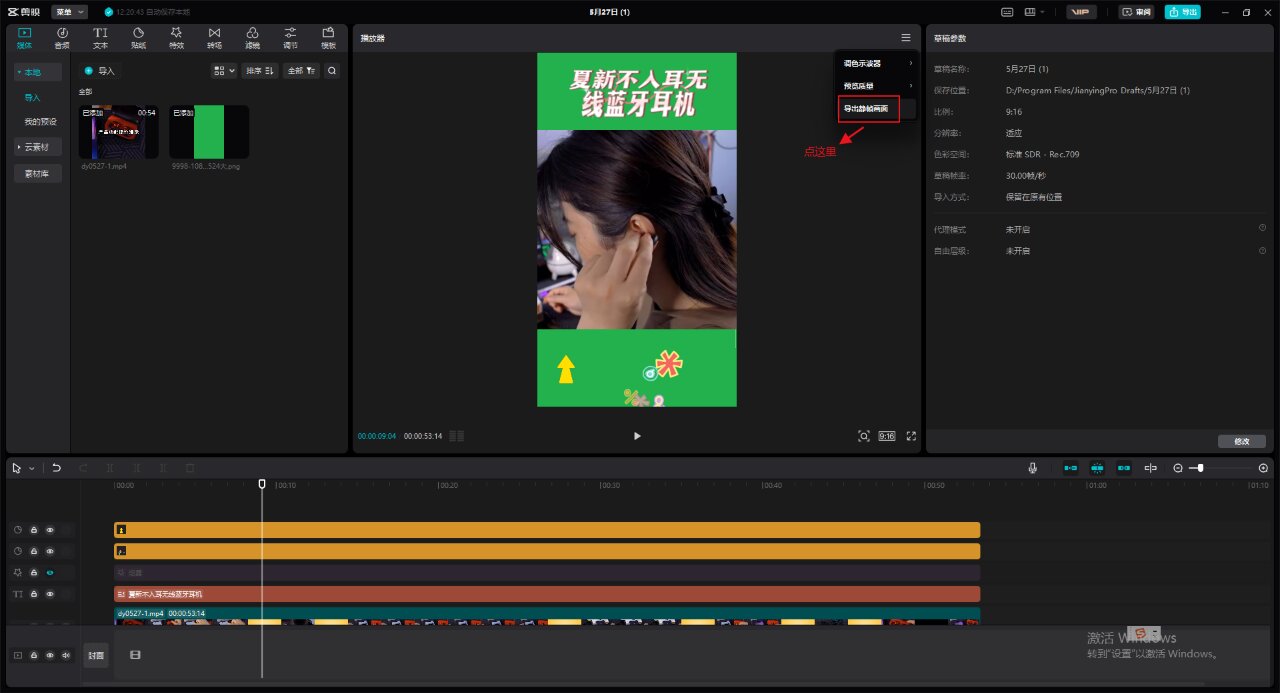Screen dimensions: 1280x693
Task: Undo the last edit in timeline toolbar
Action: point(56,468)
